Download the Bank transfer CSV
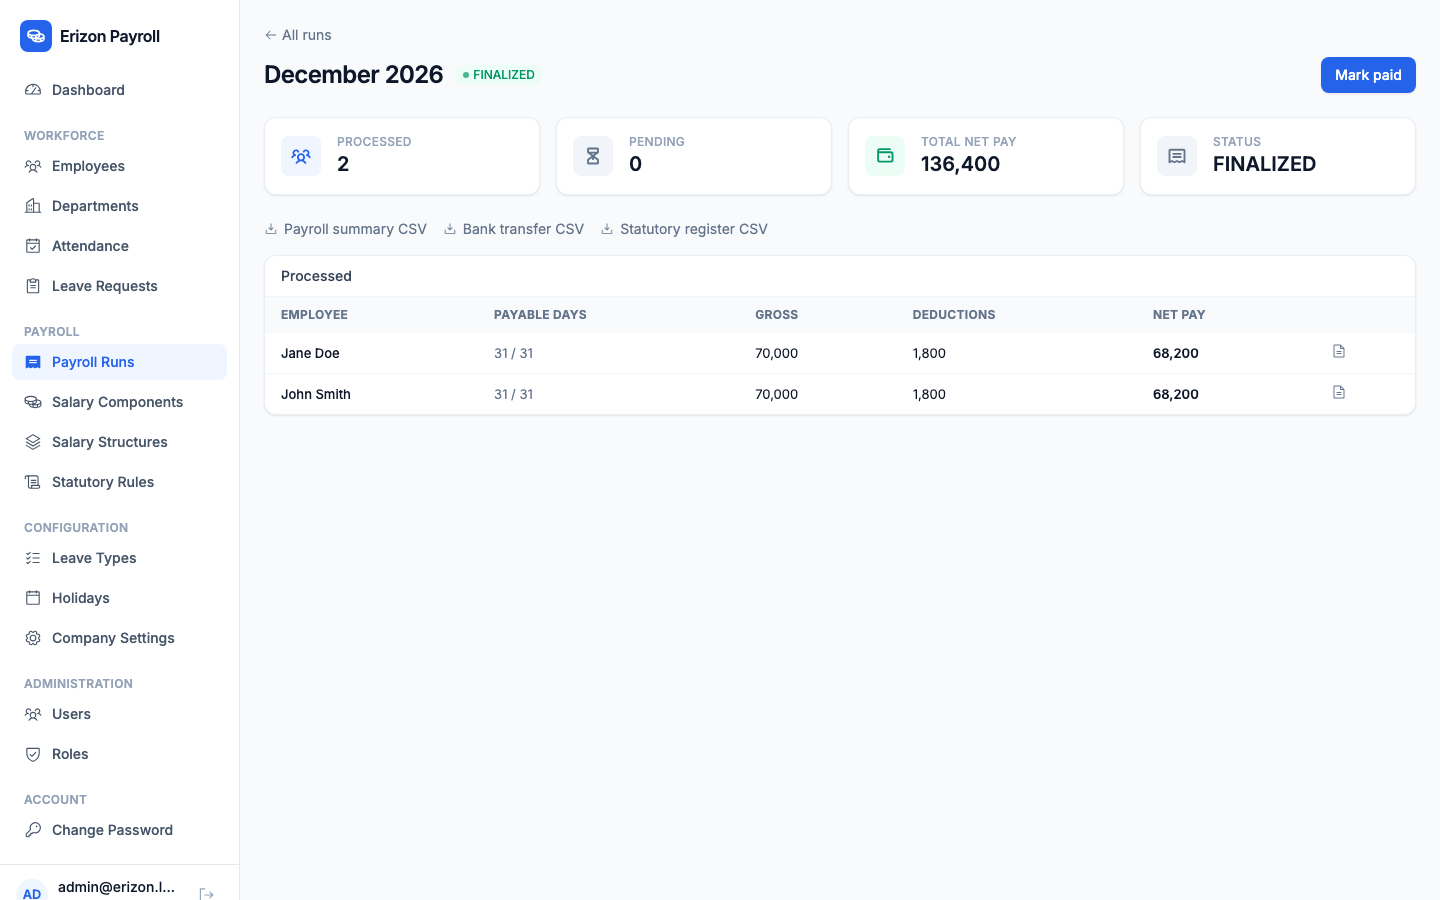 [514, 229]
